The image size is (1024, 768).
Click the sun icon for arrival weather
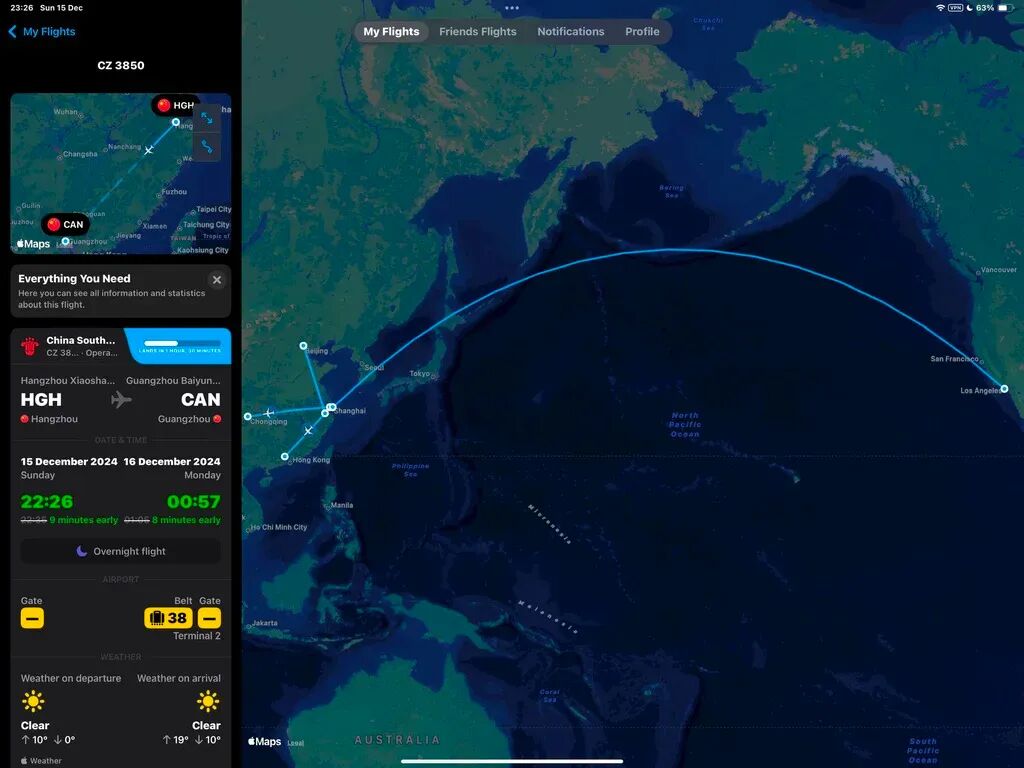(208, 702)
